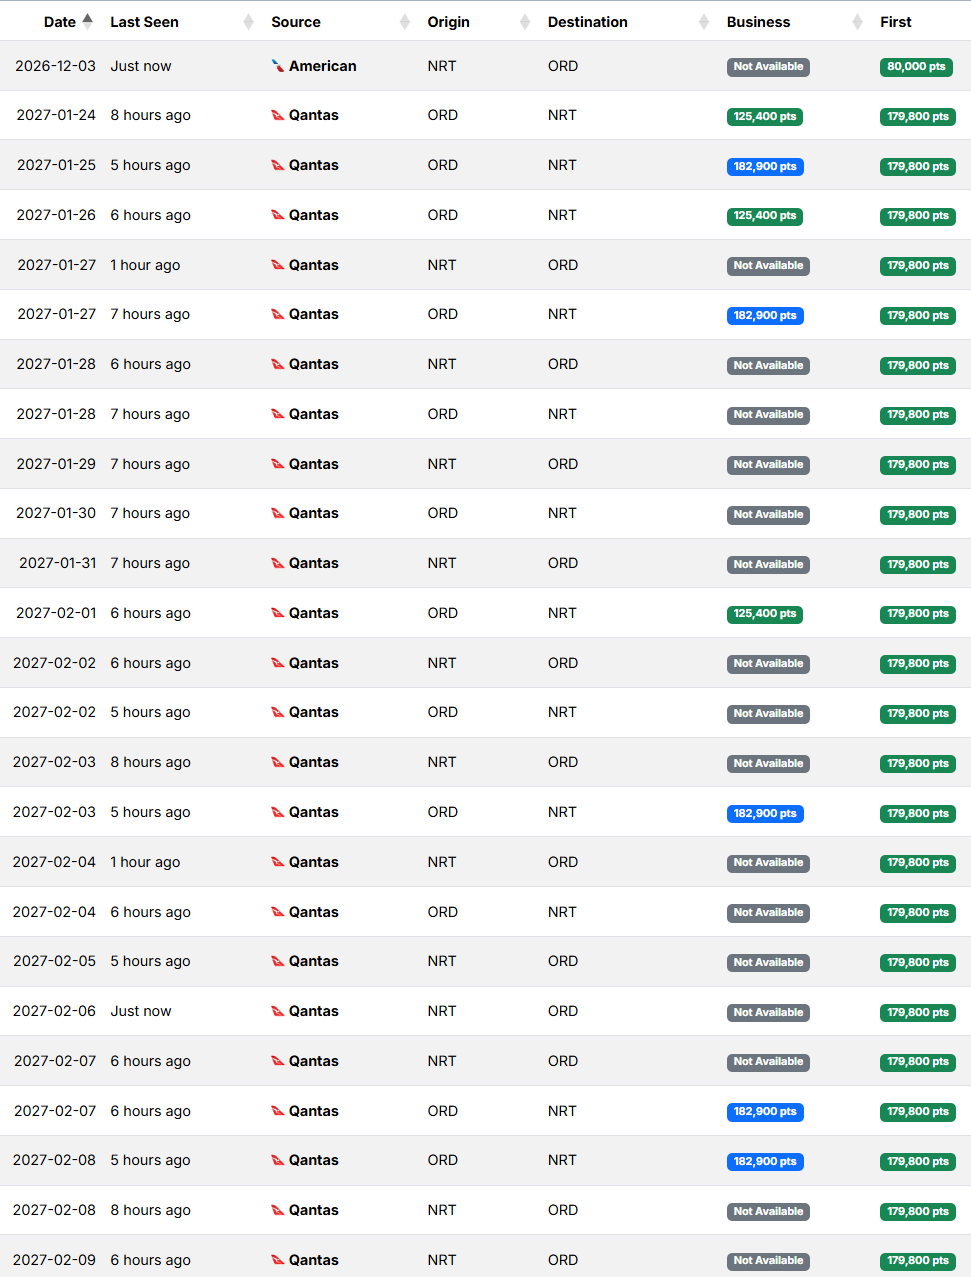Click Qantas logo in the 2027-02-09 row
971x1277 pixels.
tap(278, 1261)
